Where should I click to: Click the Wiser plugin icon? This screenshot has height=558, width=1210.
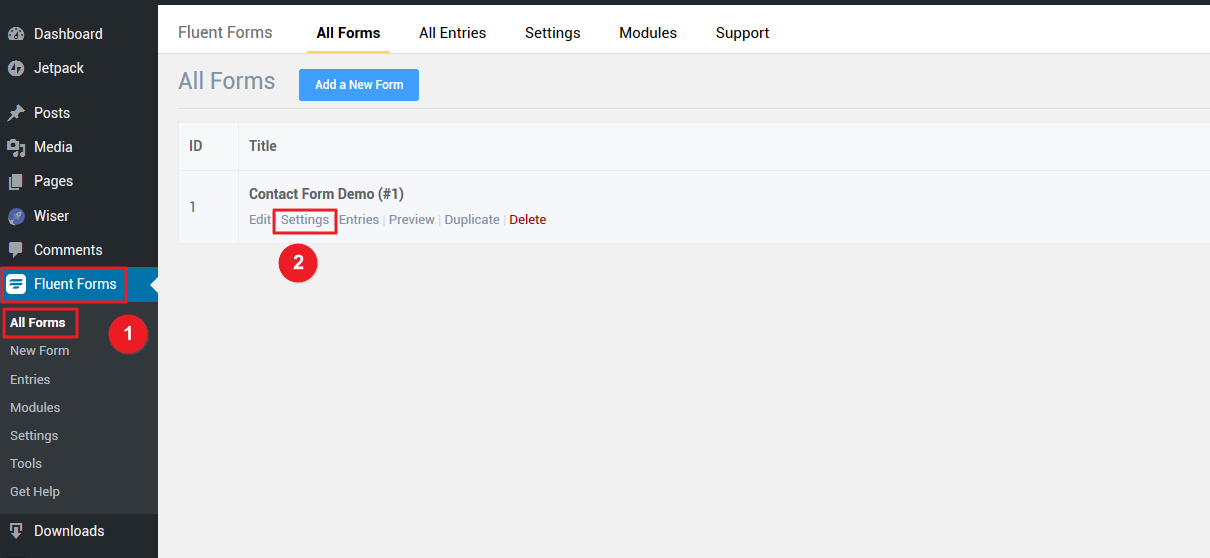16,216
